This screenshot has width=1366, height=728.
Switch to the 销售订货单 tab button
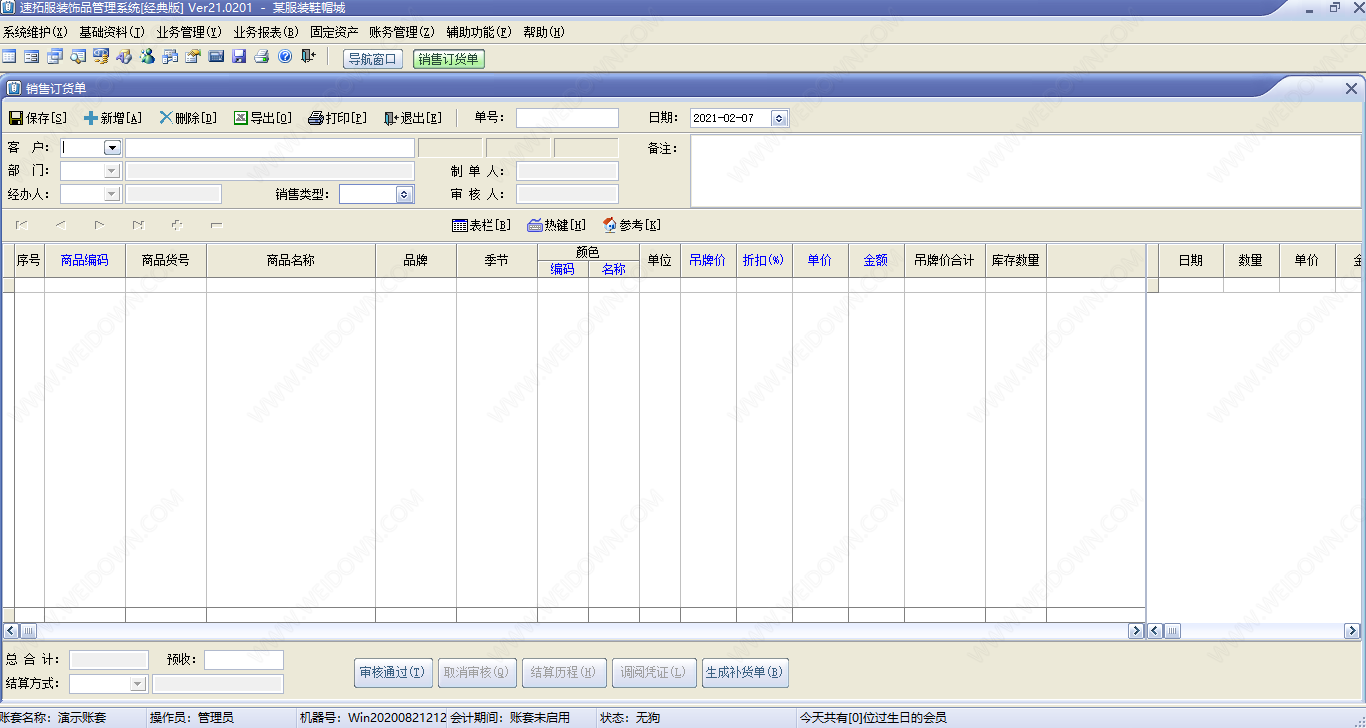[x=448, y=59]
